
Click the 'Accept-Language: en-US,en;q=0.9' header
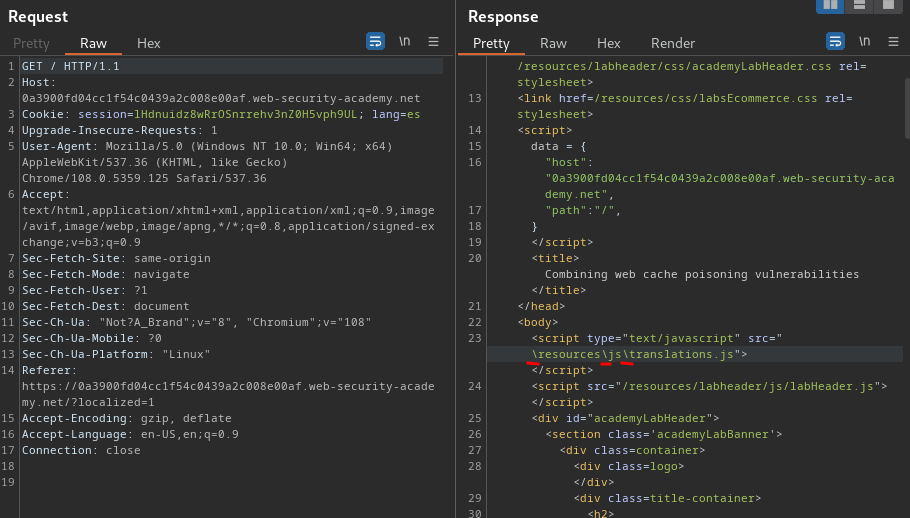click(130, 434)
